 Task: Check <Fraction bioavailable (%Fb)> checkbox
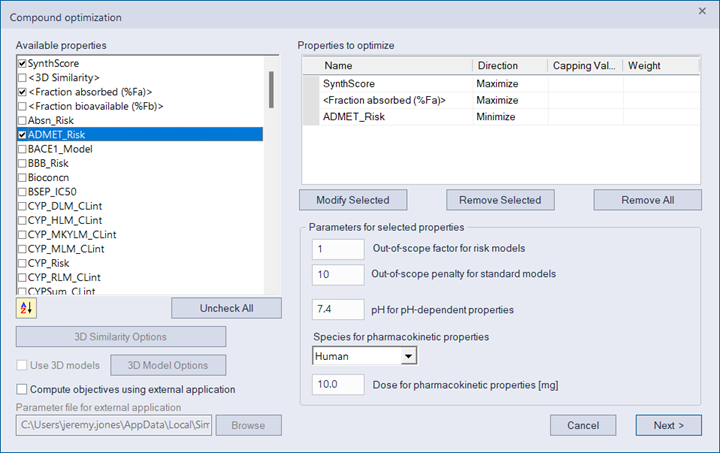coord(22,106)
